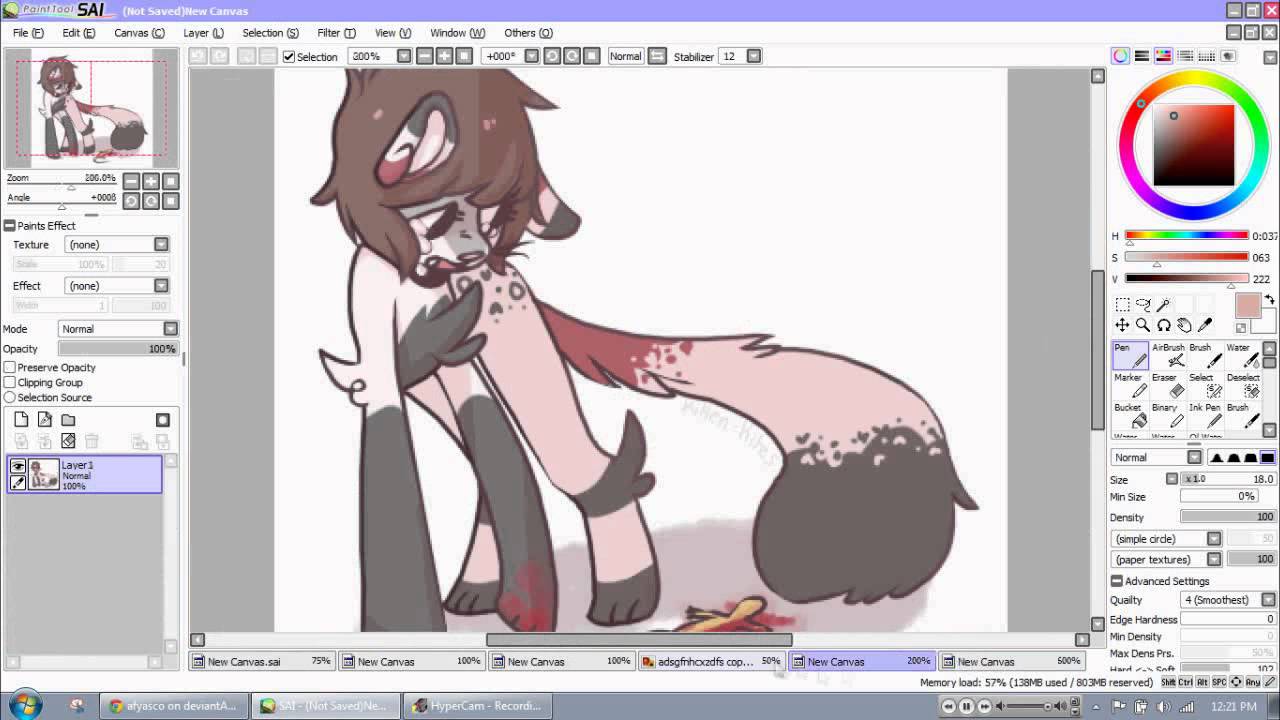Adjust layer Opacity slider
This screenshot has width=1280, height=720.
click(x=118, y=349)
